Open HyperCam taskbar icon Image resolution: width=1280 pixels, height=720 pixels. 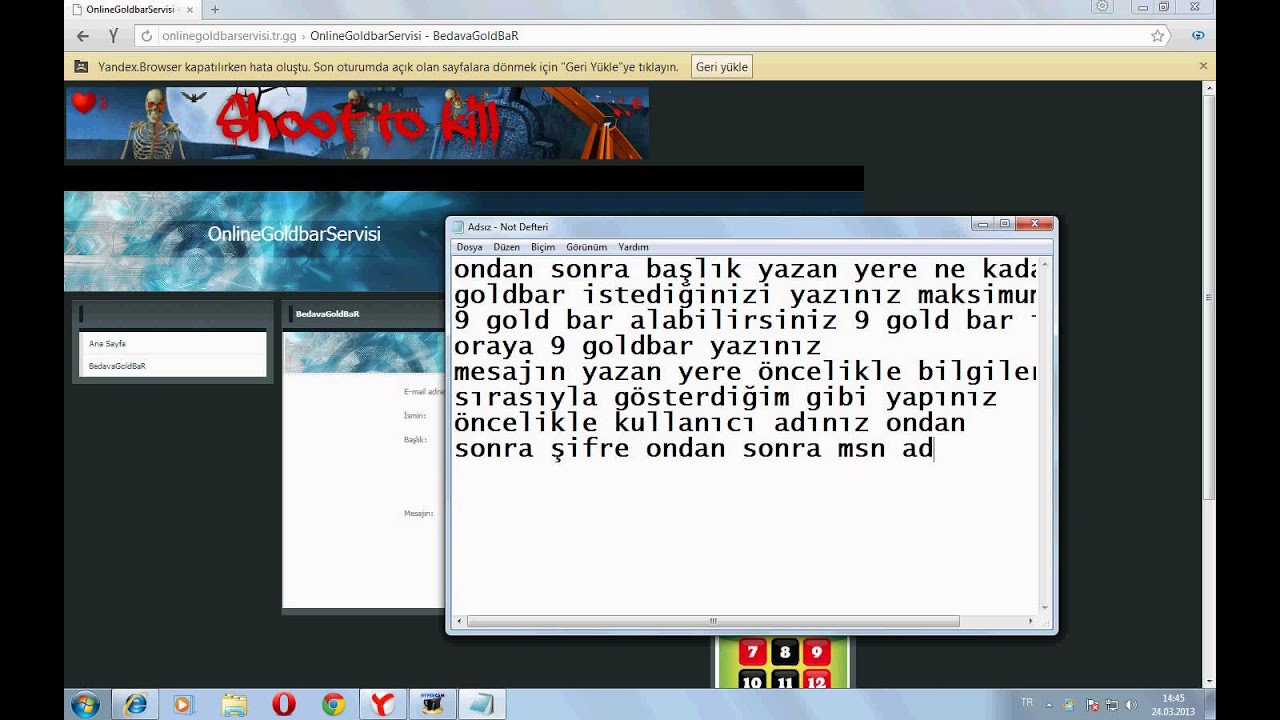433,704
